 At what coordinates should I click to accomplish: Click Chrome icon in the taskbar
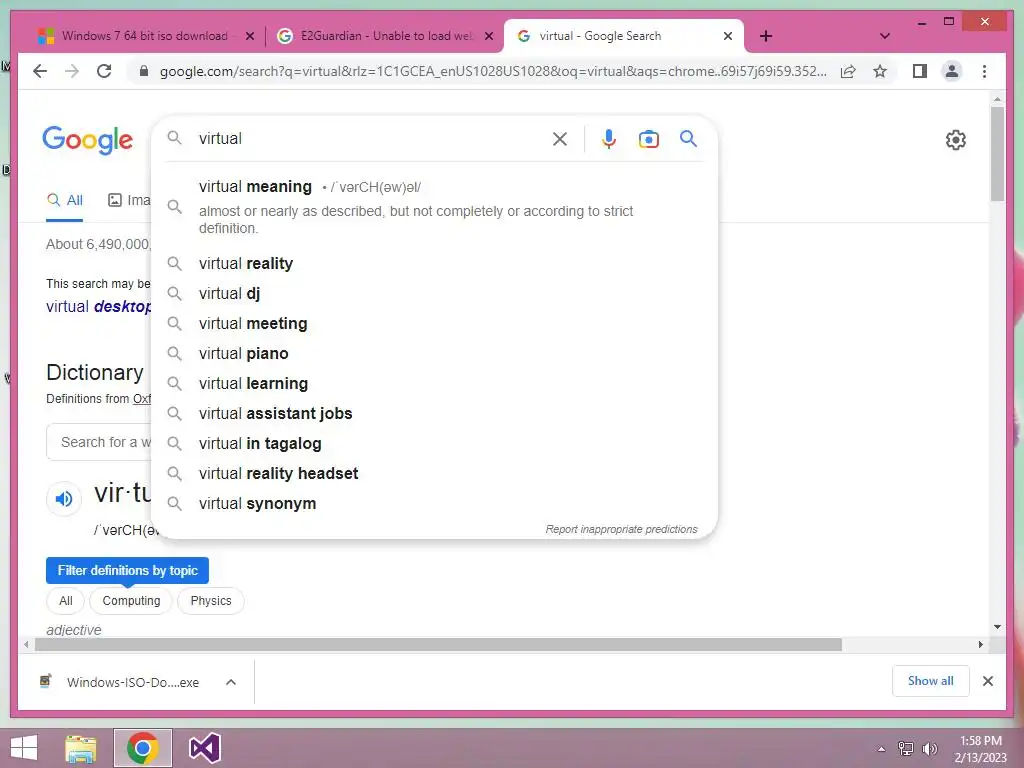[x=143, y=748]
